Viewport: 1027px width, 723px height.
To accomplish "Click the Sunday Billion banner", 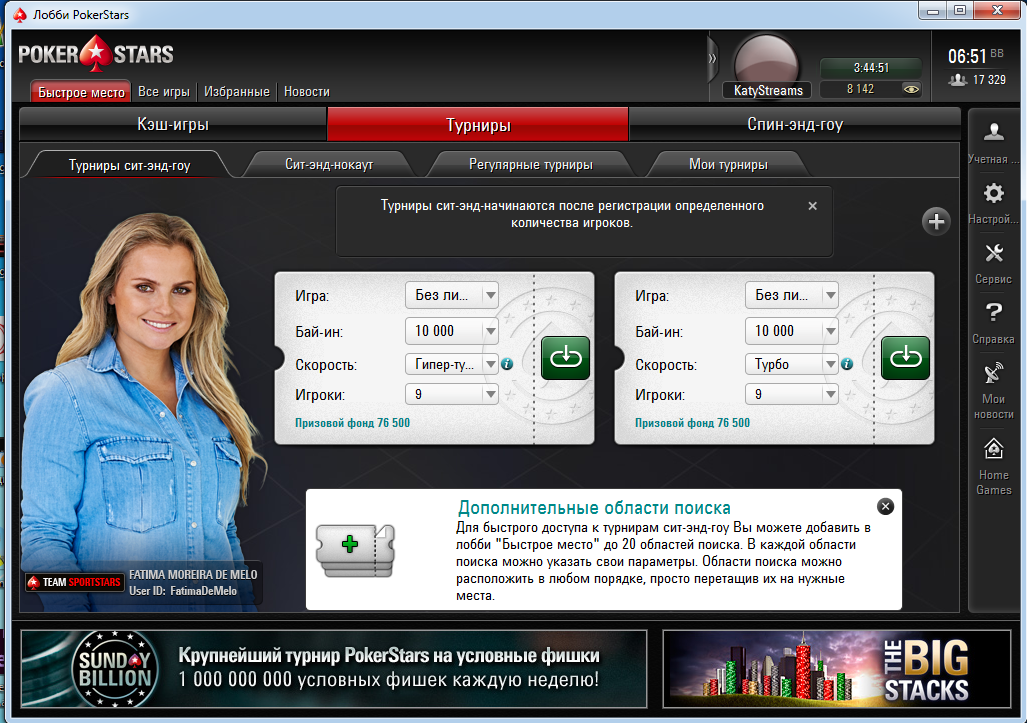I will 333,669.
